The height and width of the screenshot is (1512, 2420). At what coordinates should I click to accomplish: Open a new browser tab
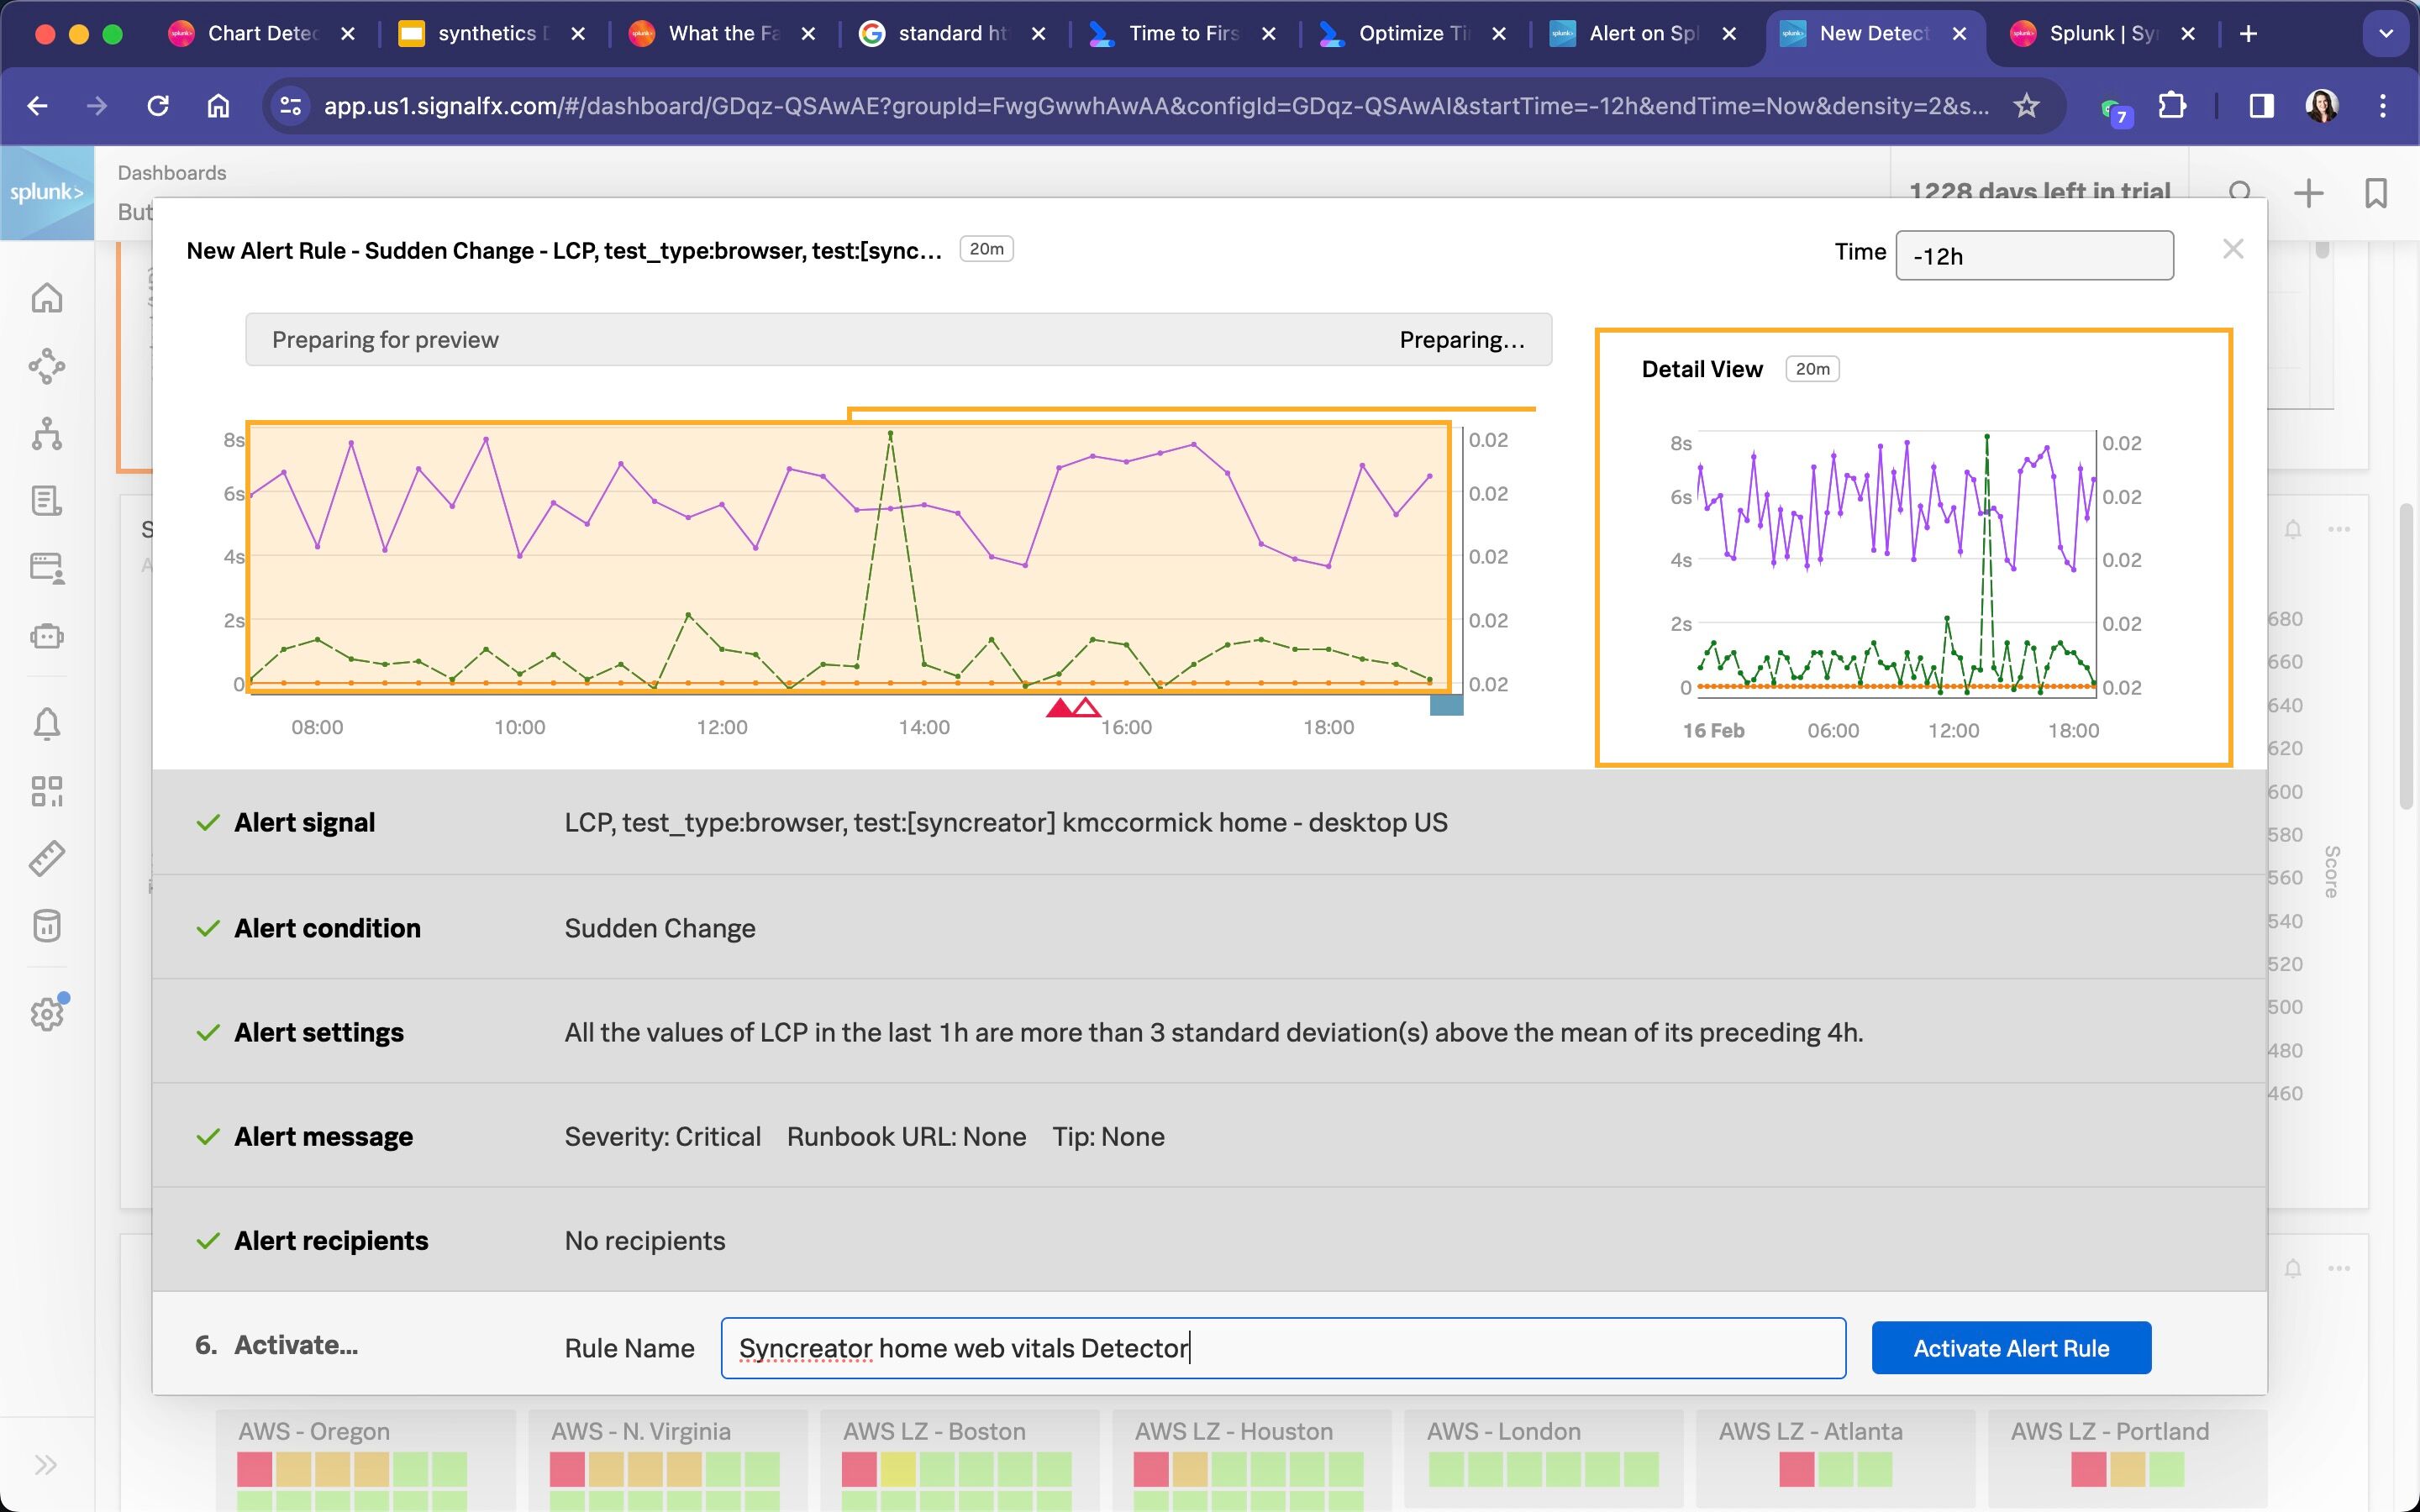click(2249, 34)
